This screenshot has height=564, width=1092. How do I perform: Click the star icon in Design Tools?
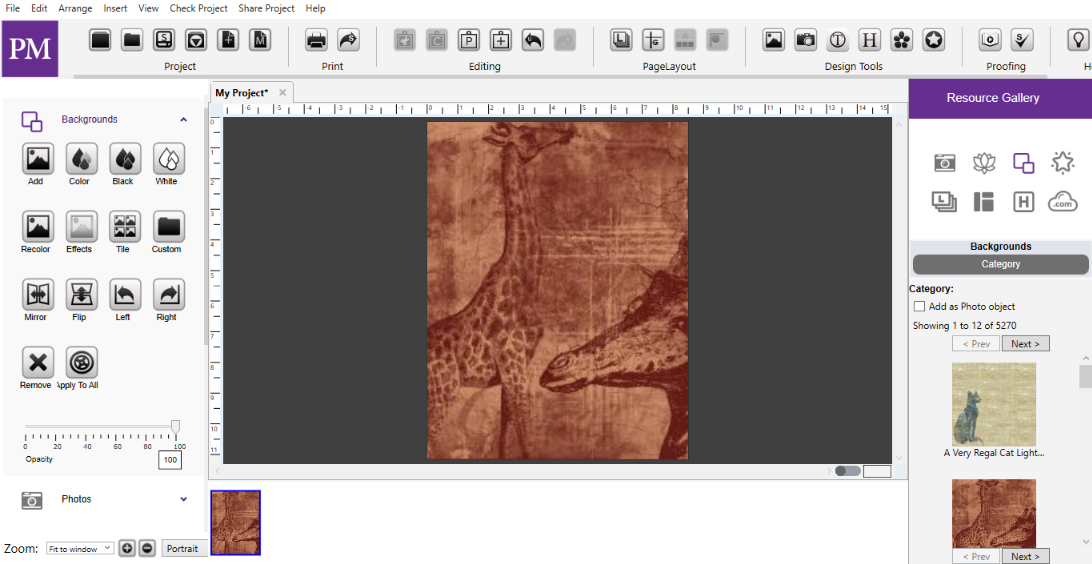coord(934,40)
